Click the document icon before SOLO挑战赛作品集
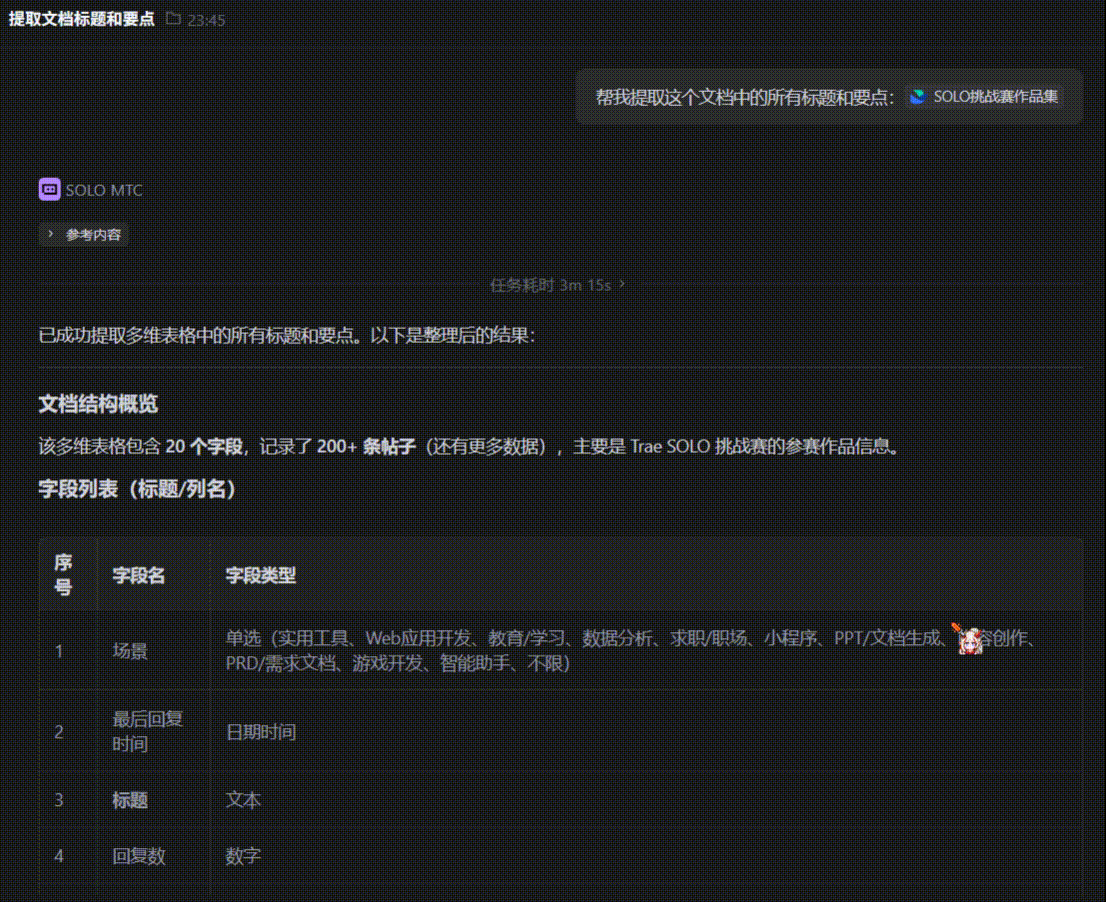The image size is (1106, 902). pos(917,97)
